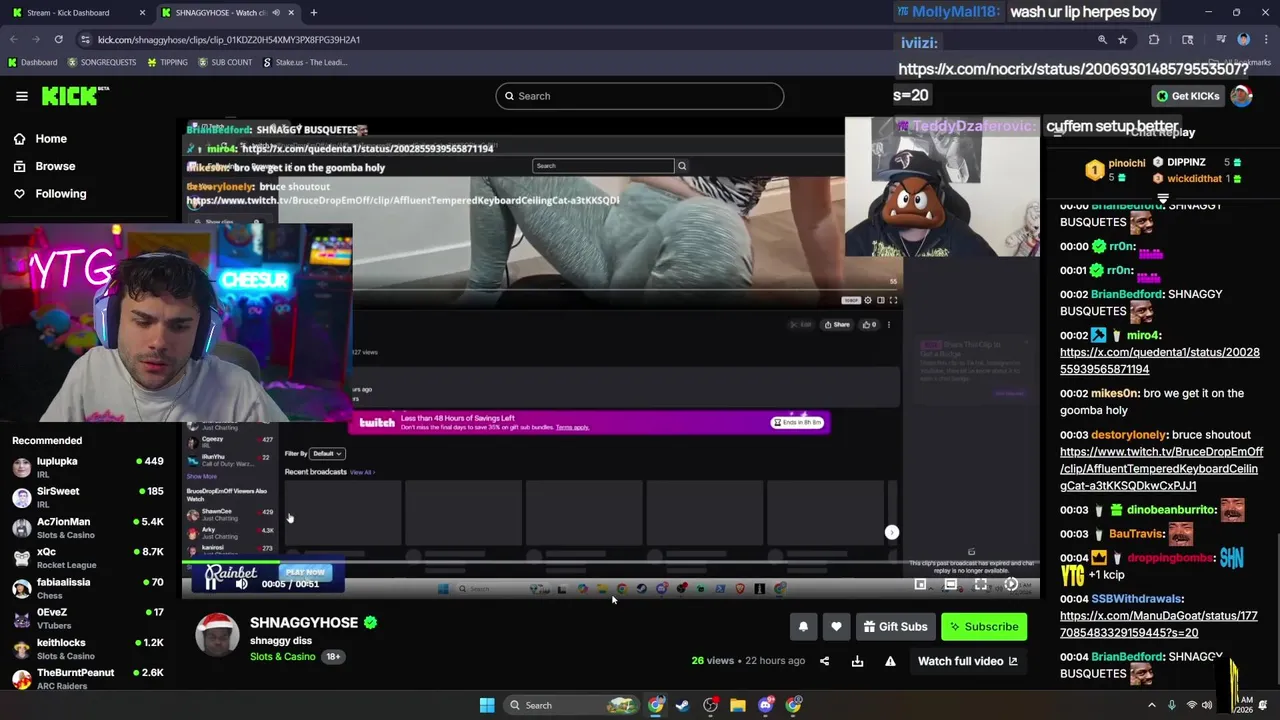Reload the page
Screen dimensions: 1280x720
[x=58, y=40]
